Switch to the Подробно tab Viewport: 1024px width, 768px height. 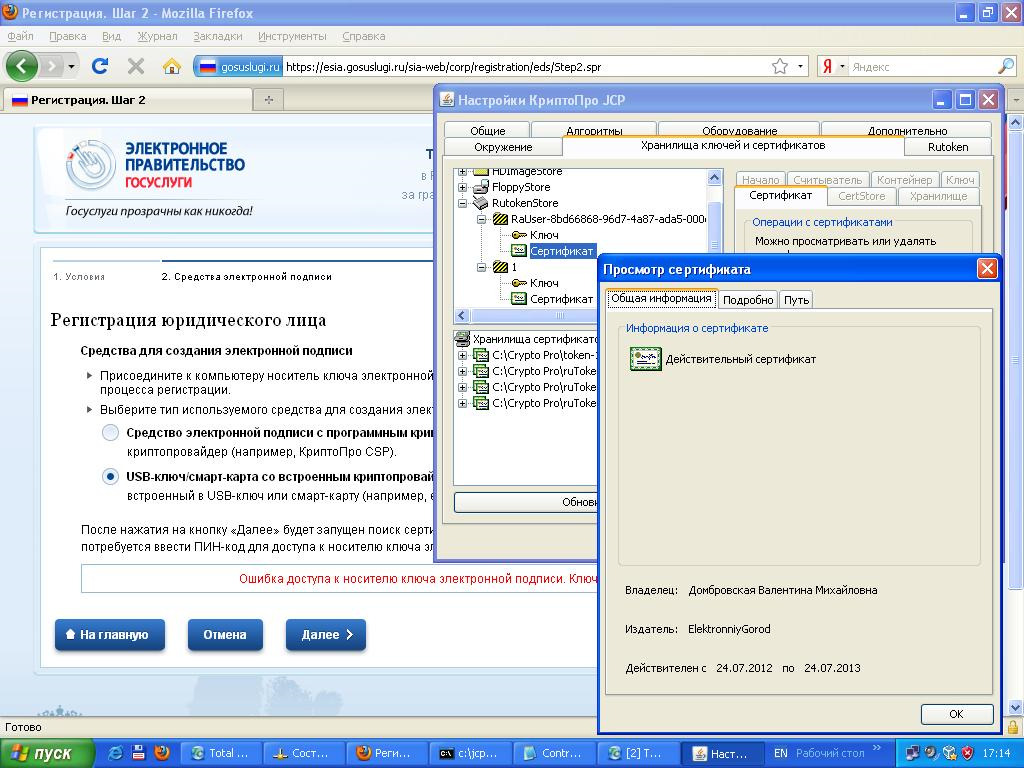coord(747,299)
